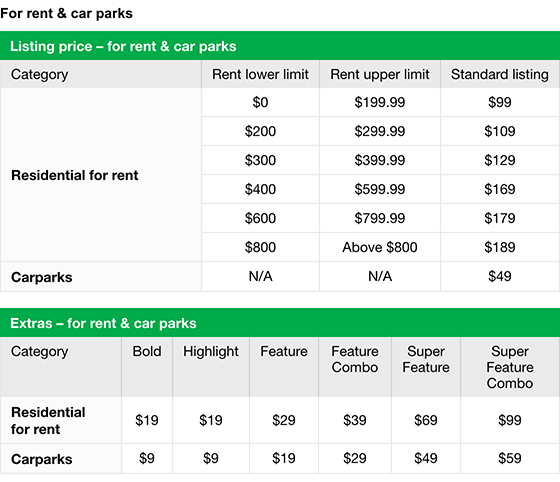Click the $69 Super Feature residential price
The width and height of the screenshot is (560, 482).
coord(426,420)
